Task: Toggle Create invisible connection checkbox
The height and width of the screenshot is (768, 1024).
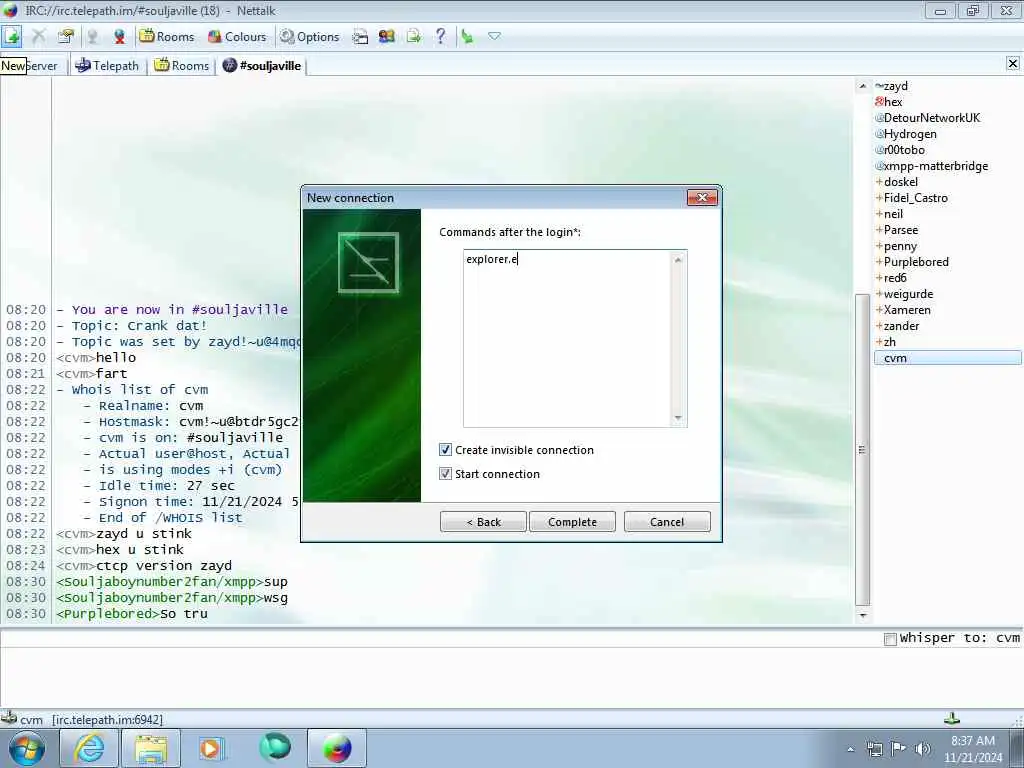Action: [445, 450]
